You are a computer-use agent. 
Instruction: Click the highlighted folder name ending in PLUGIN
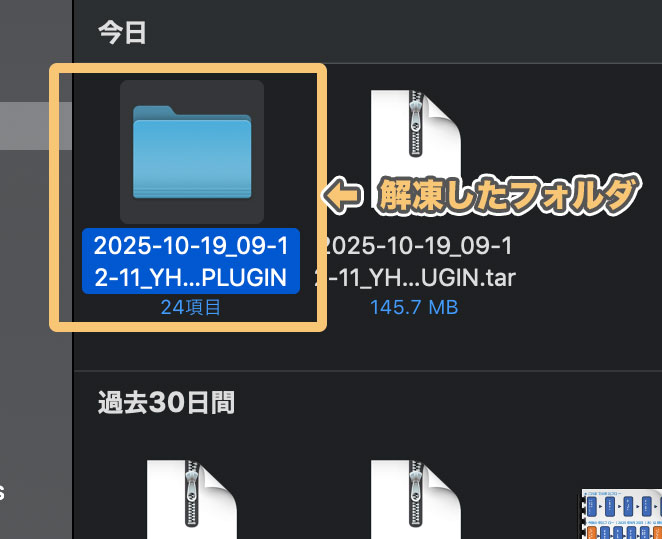(x=191, y=261)
